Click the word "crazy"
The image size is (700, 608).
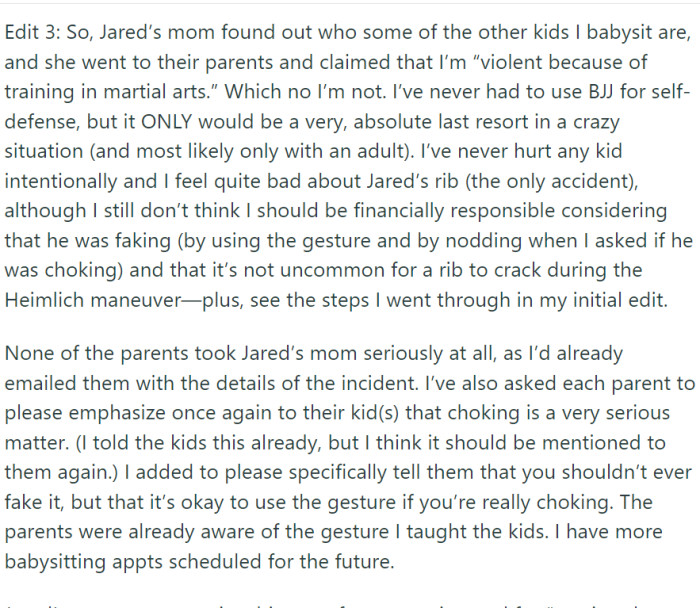pyautogui.click(x=593, y=122)
